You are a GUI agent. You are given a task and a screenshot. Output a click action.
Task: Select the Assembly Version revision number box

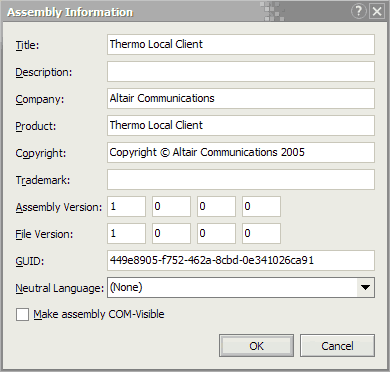pos(261,207)
